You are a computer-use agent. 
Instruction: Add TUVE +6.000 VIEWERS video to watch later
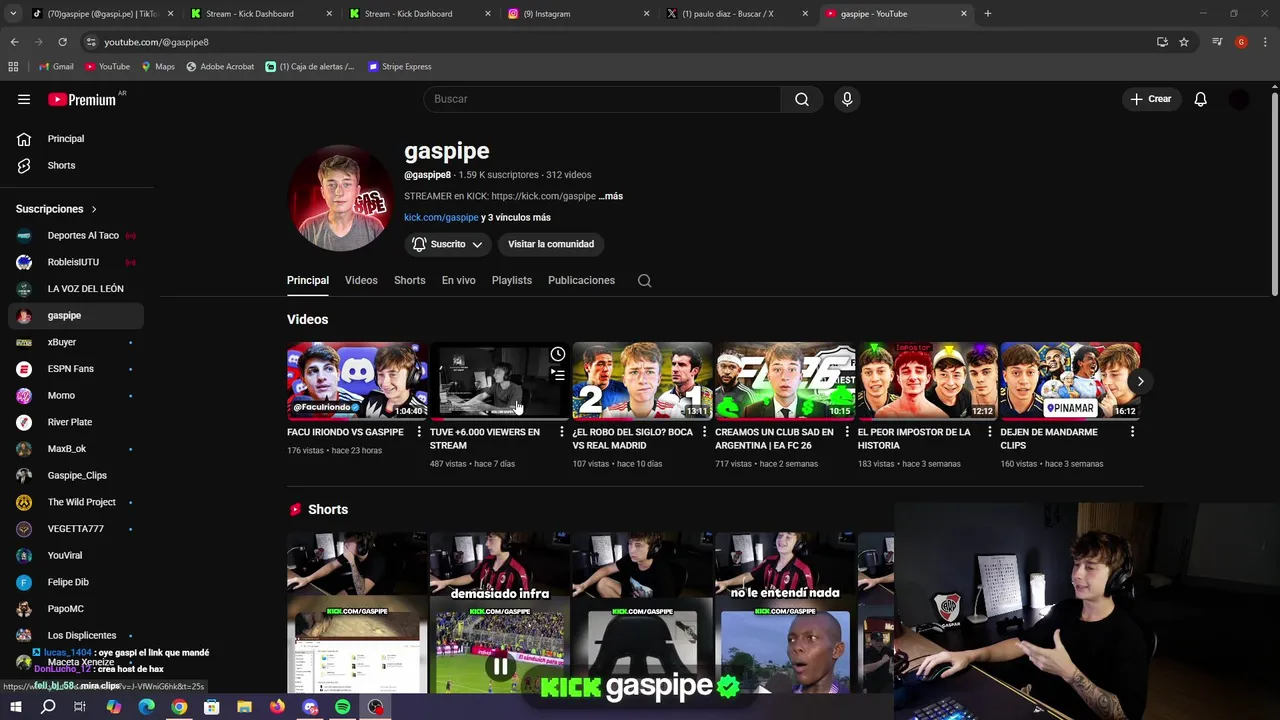(x=558, y=354)
